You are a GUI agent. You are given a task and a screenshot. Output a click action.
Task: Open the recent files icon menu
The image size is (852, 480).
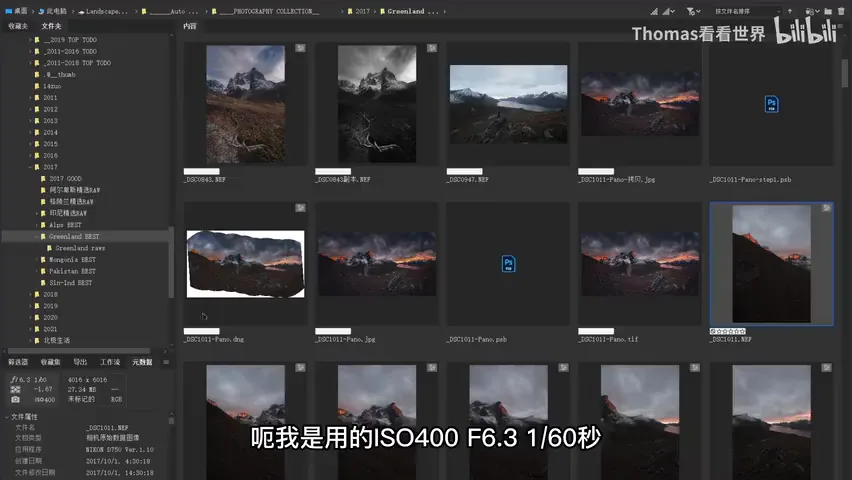[810, 11]
